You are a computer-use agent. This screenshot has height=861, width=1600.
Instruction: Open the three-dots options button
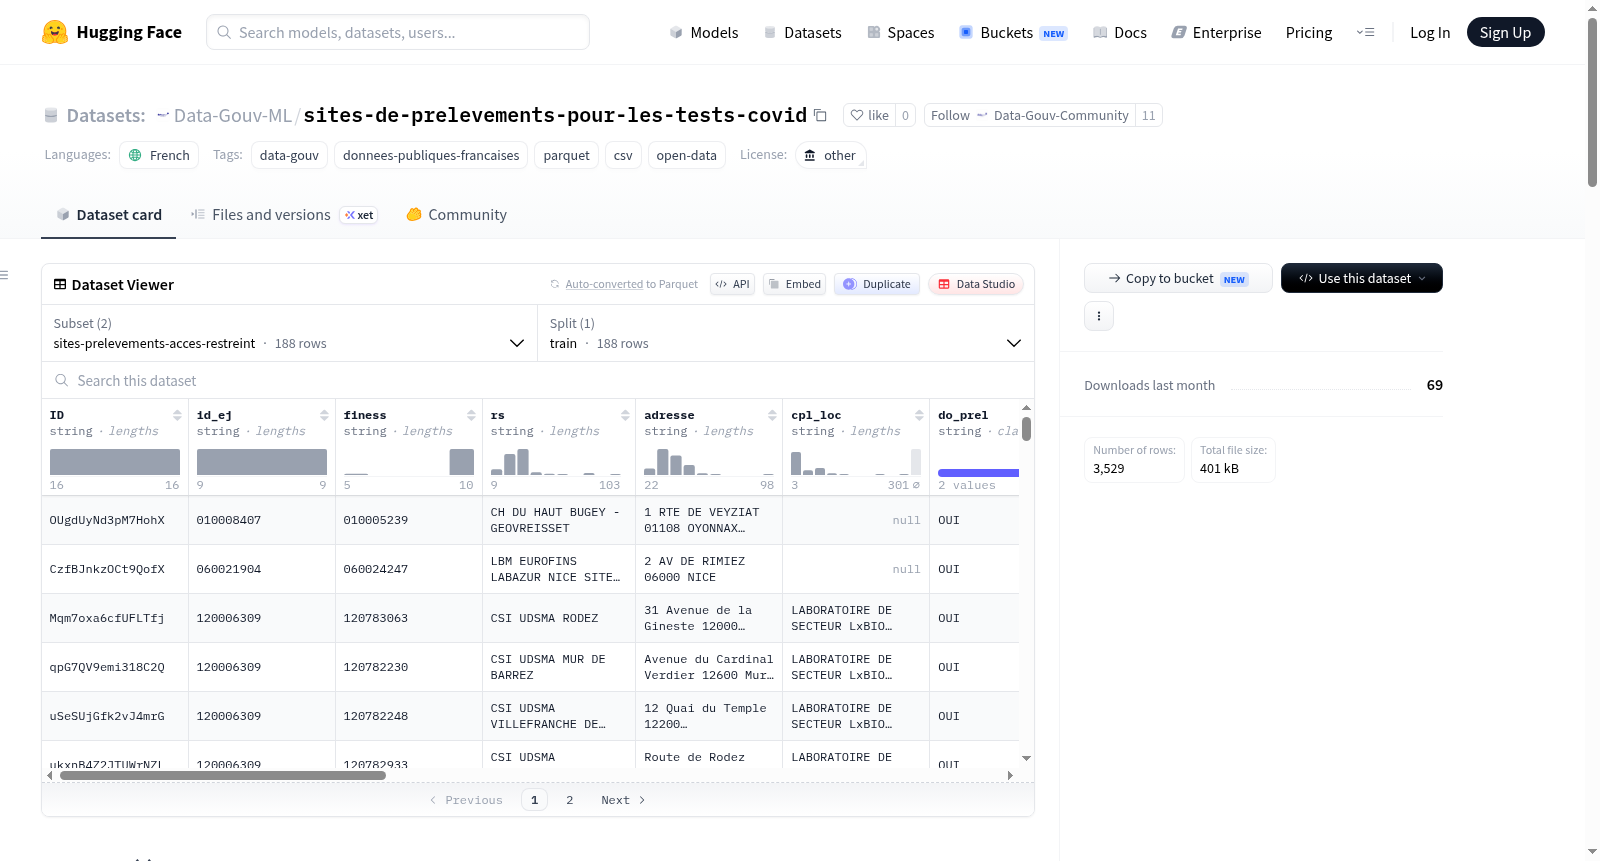(1099, 316)
